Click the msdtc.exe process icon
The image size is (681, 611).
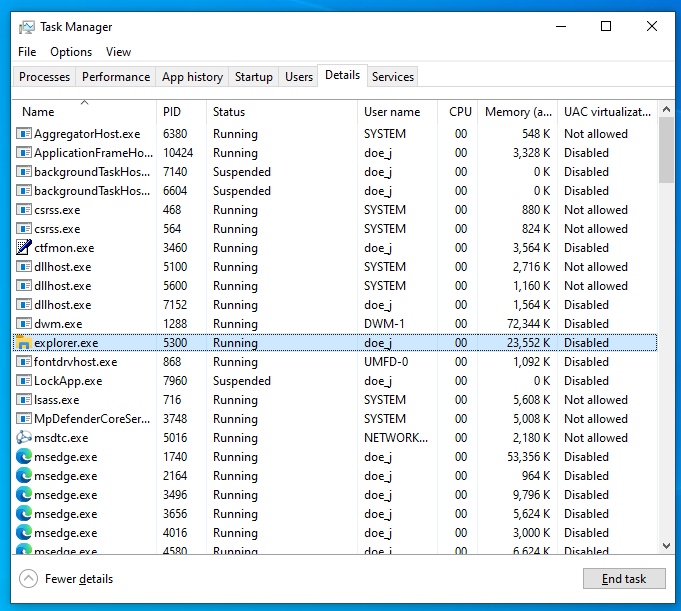tap(24, 437)
